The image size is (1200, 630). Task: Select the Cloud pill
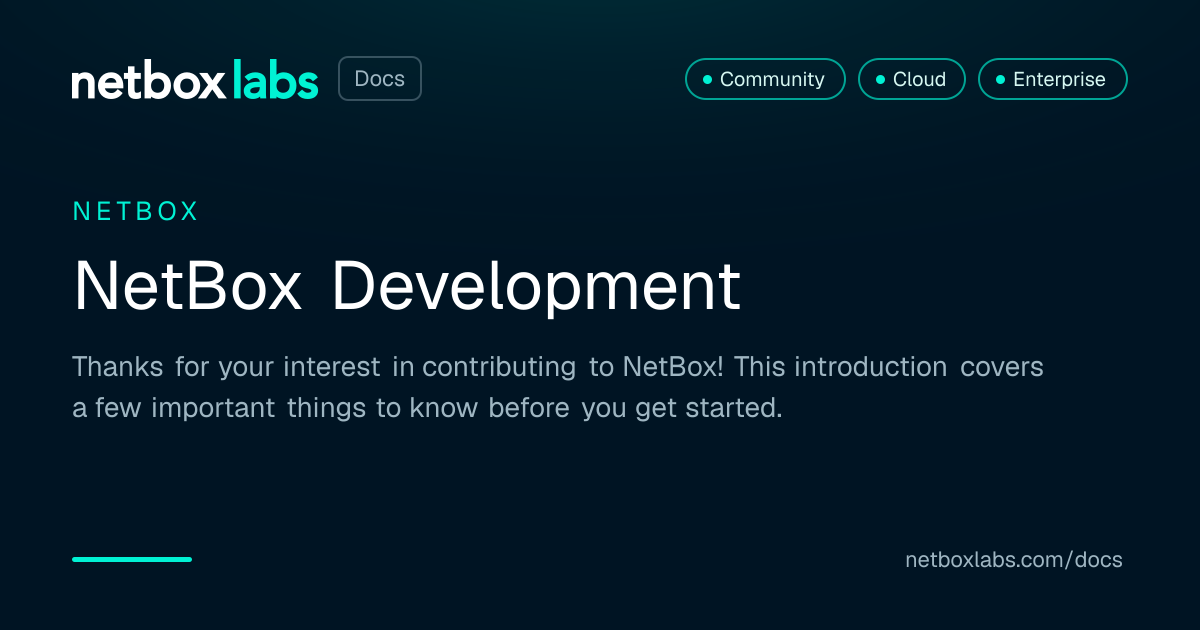point(912,79)
